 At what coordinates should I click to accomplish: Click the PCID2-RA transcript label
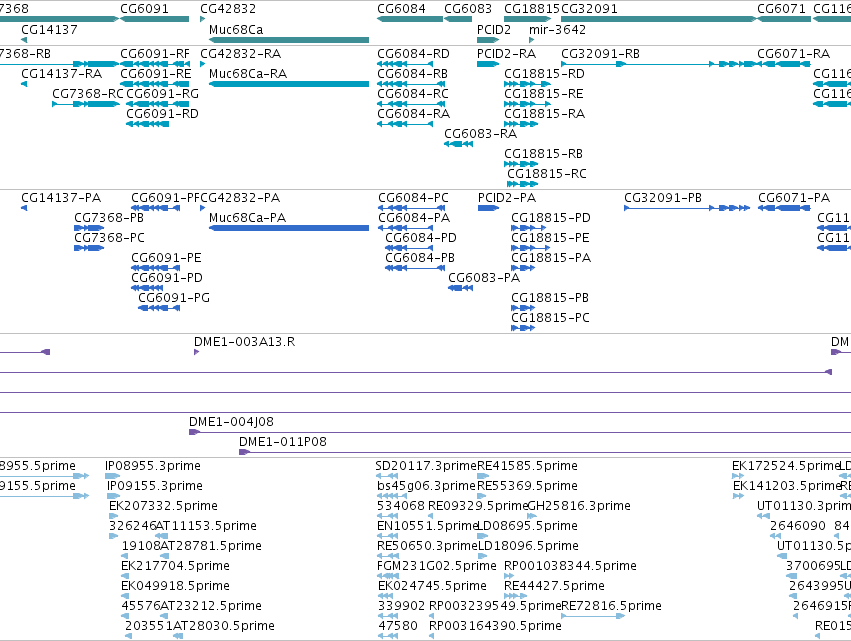coord(506,54)
